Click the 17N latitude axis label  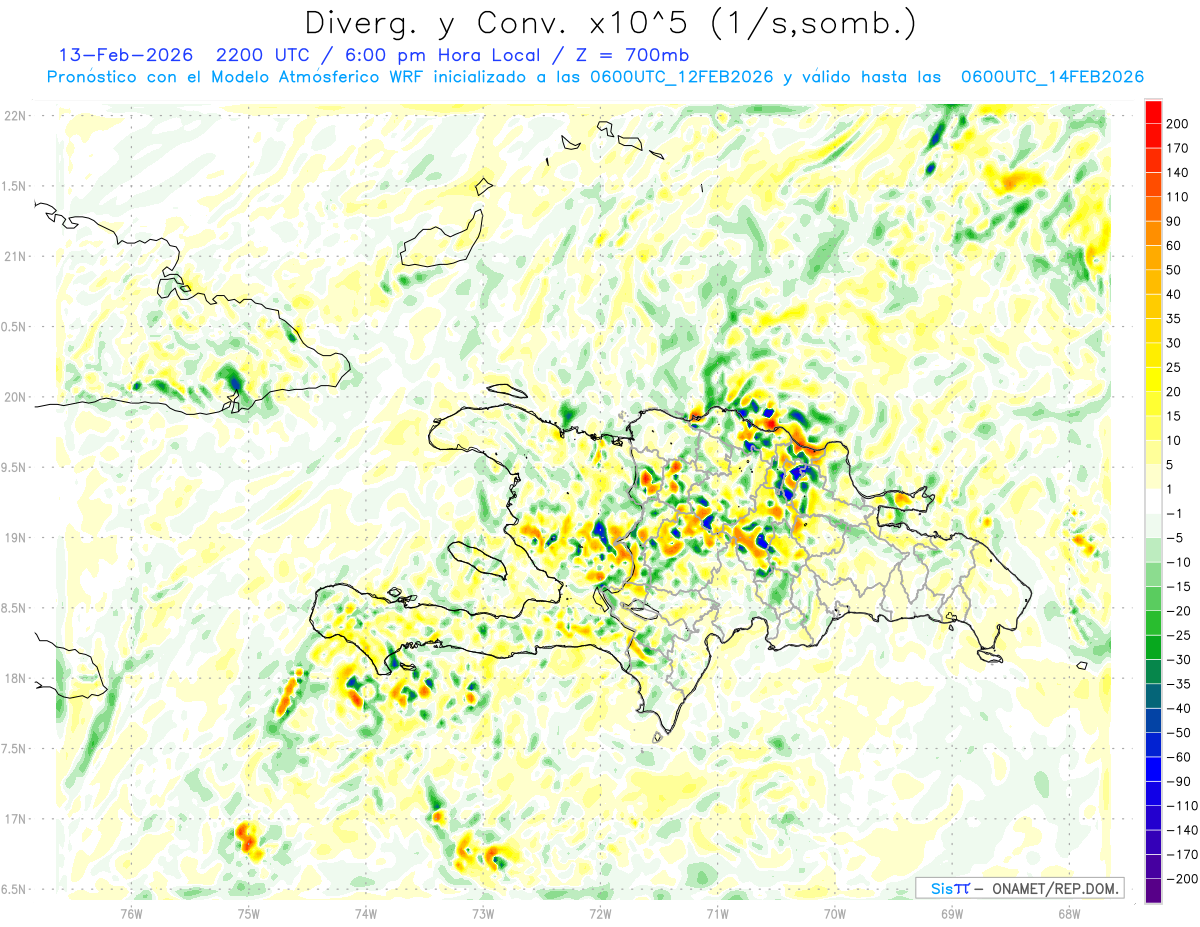15,819
